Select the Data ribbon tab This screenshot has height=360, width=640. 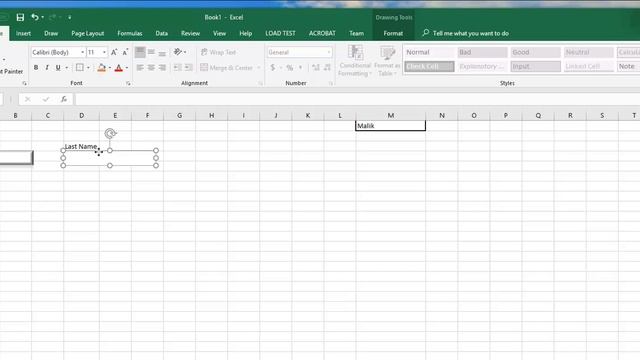(x=162, y=33)
